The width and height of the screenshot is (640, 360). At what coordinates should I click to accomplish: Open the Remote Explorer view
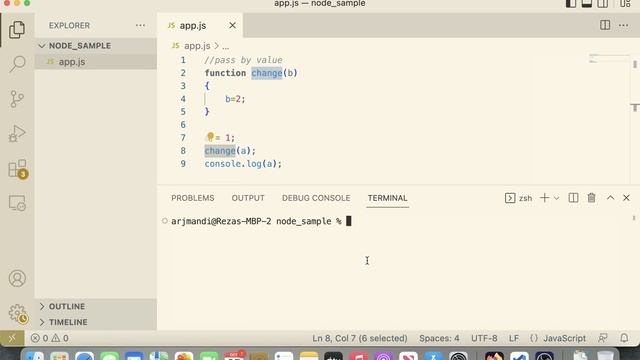pos(17,203)
